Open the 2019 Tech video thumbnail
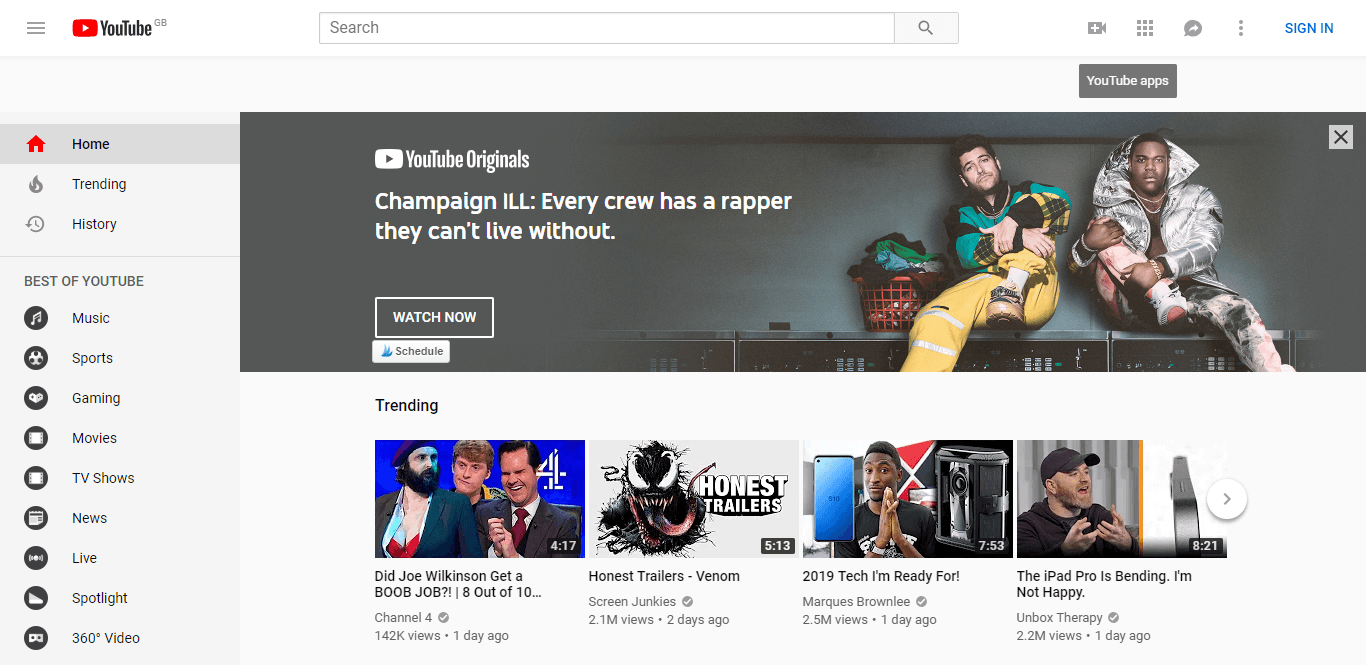This screenshot has width=1366, height=665. point(908,499)
